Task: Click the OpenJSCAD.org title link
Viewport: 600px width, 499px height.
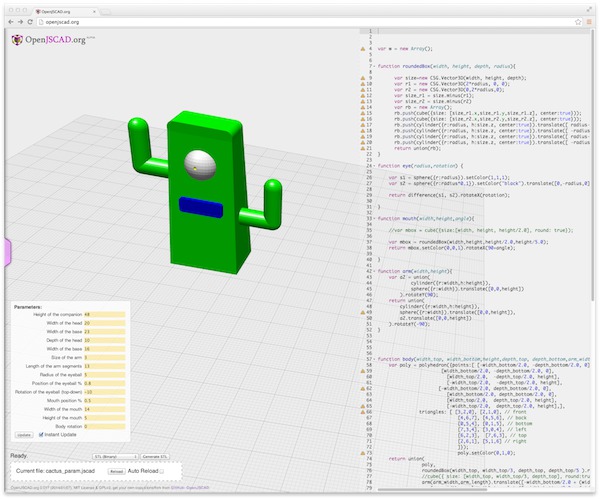Action: click(55, 40)
